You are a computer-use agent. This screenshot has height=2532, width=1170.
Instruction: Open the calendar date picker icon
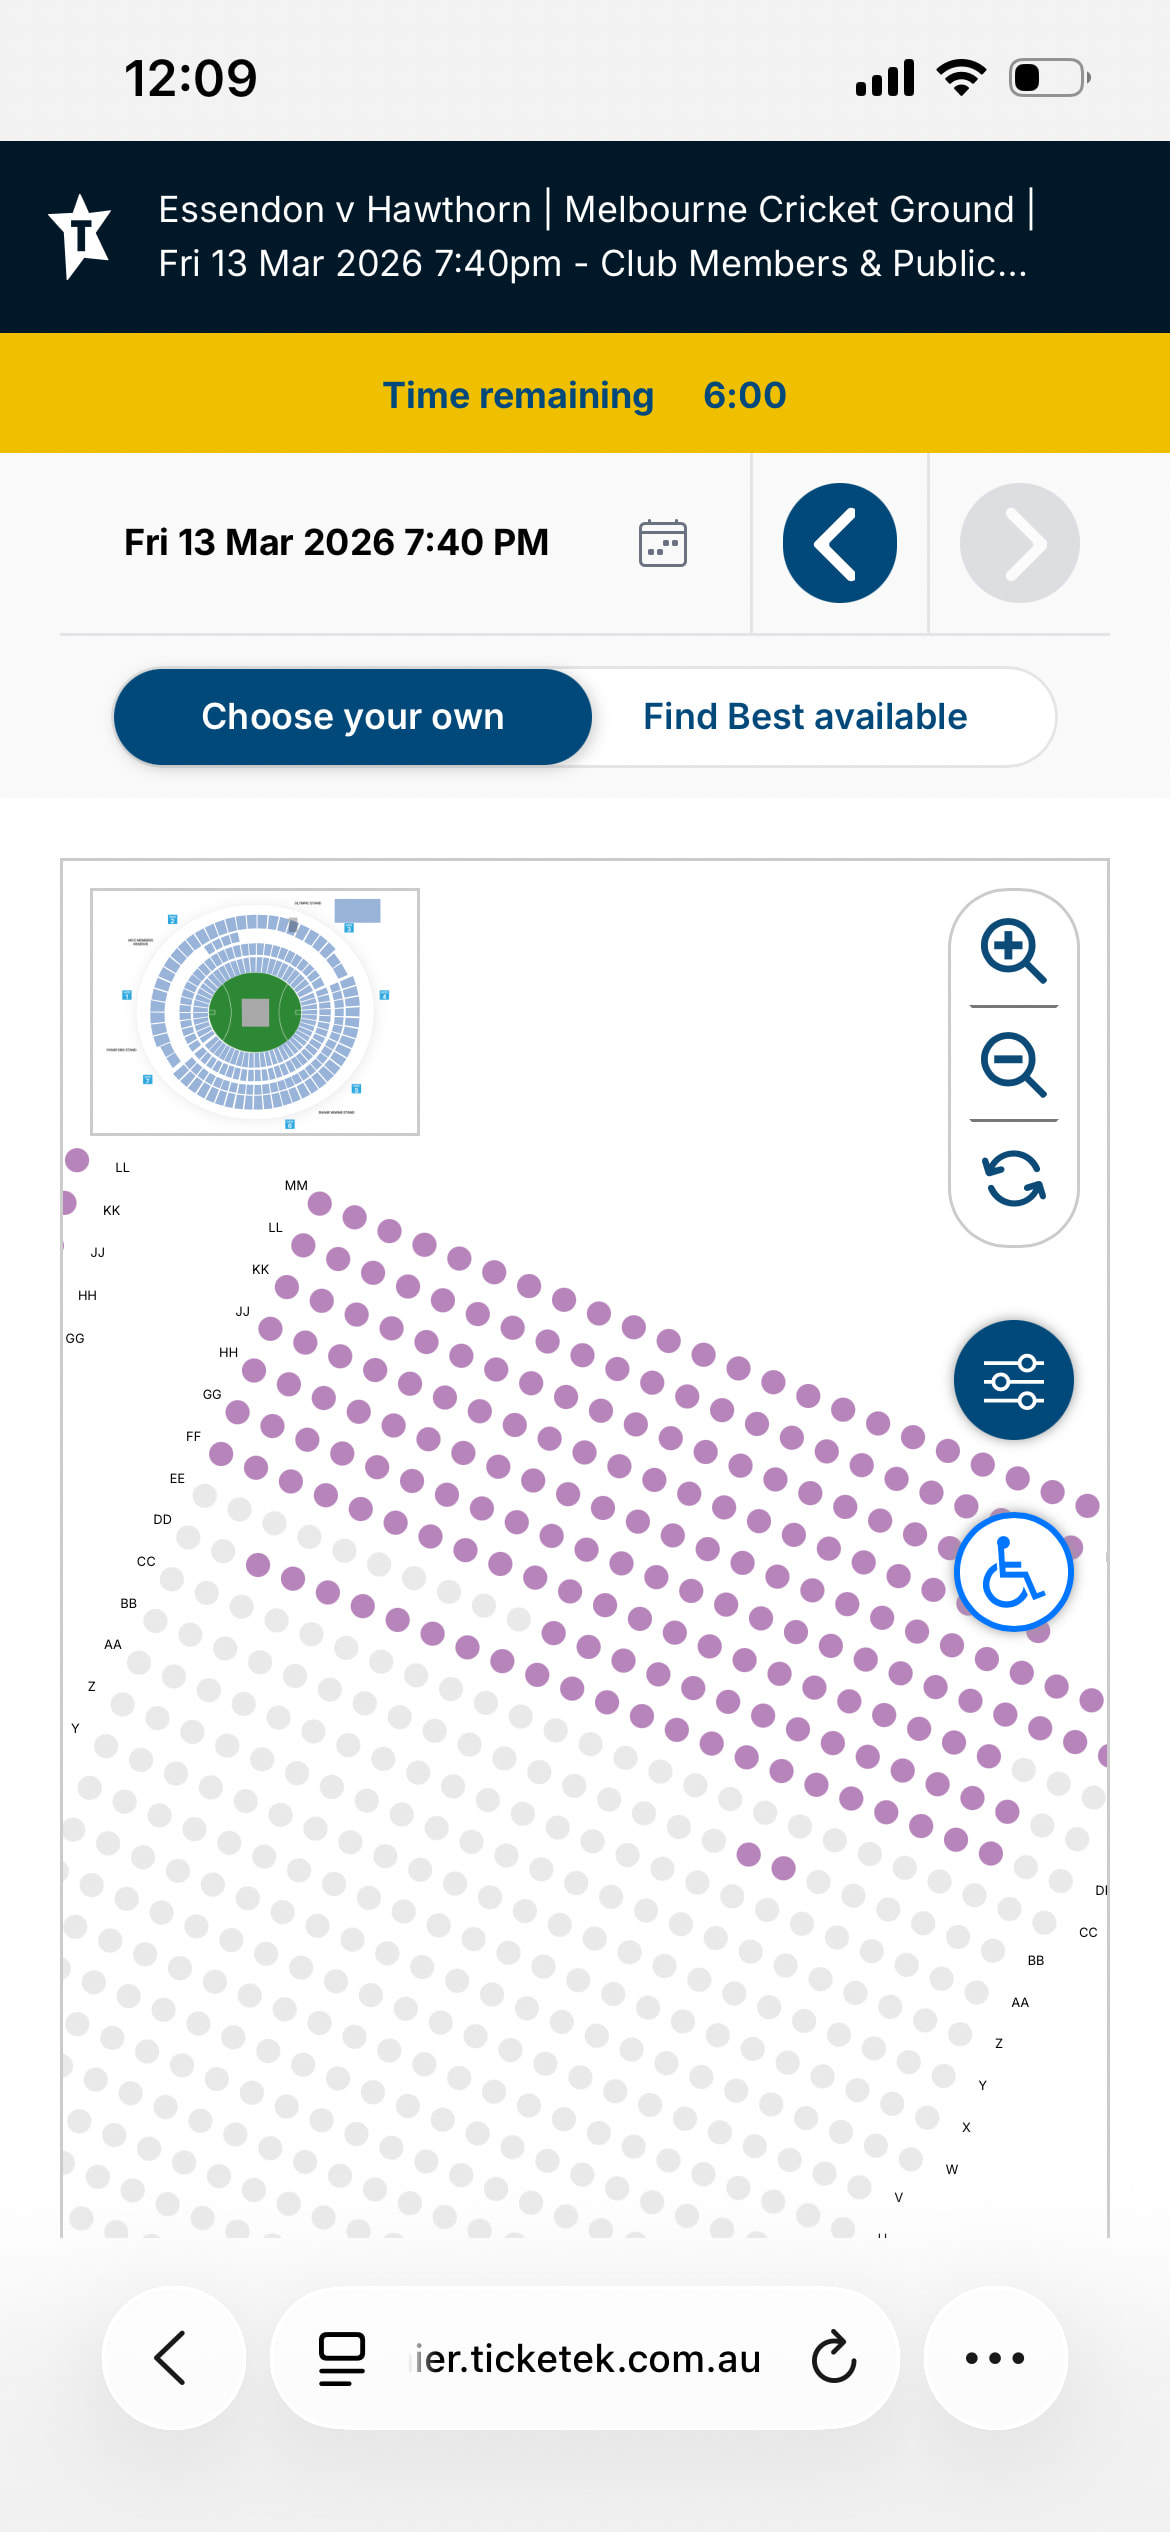(x=662, y=543)
